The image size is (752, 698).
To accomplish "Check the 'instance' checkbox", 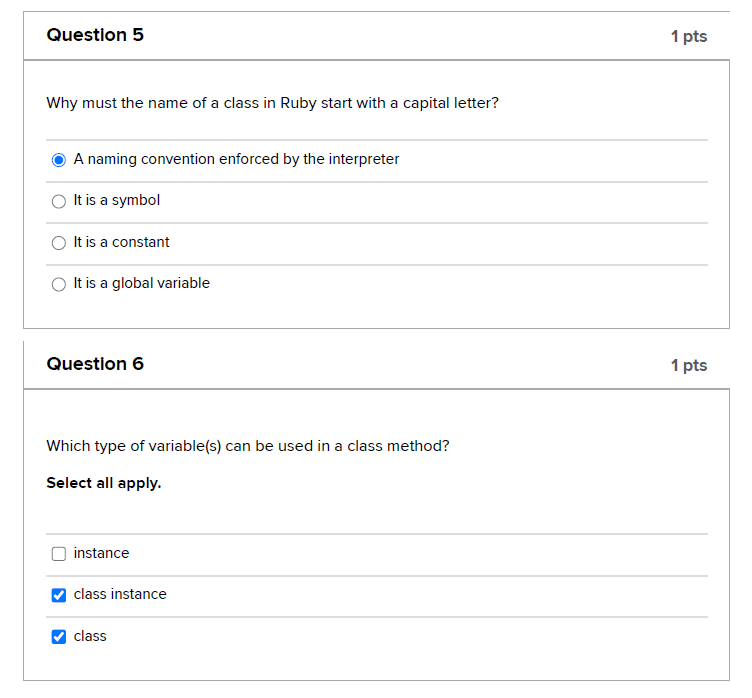I will [x=59, y=554].
